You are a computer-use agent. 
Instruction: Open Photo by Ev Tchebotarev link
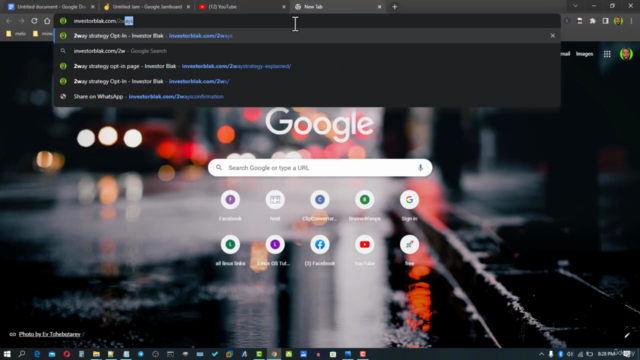tap(49, 334)
